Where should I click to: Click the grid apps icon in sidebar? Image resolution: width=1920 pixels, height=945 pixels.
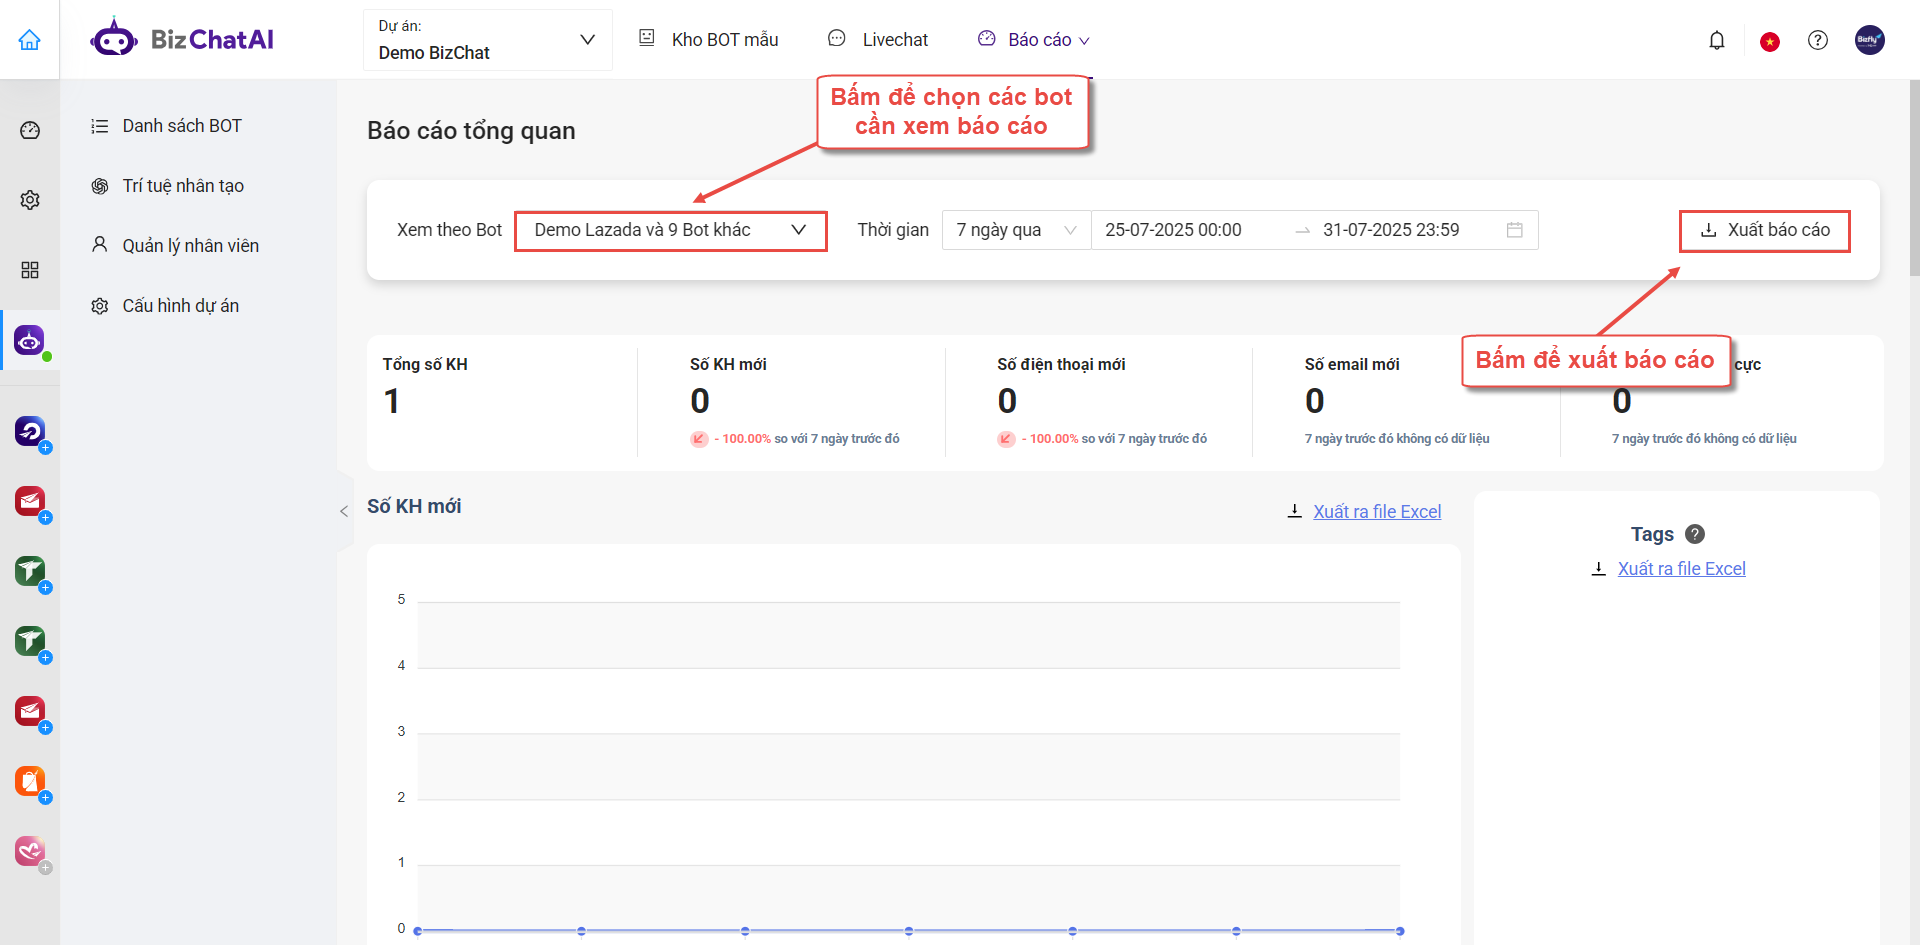(30, 270)
